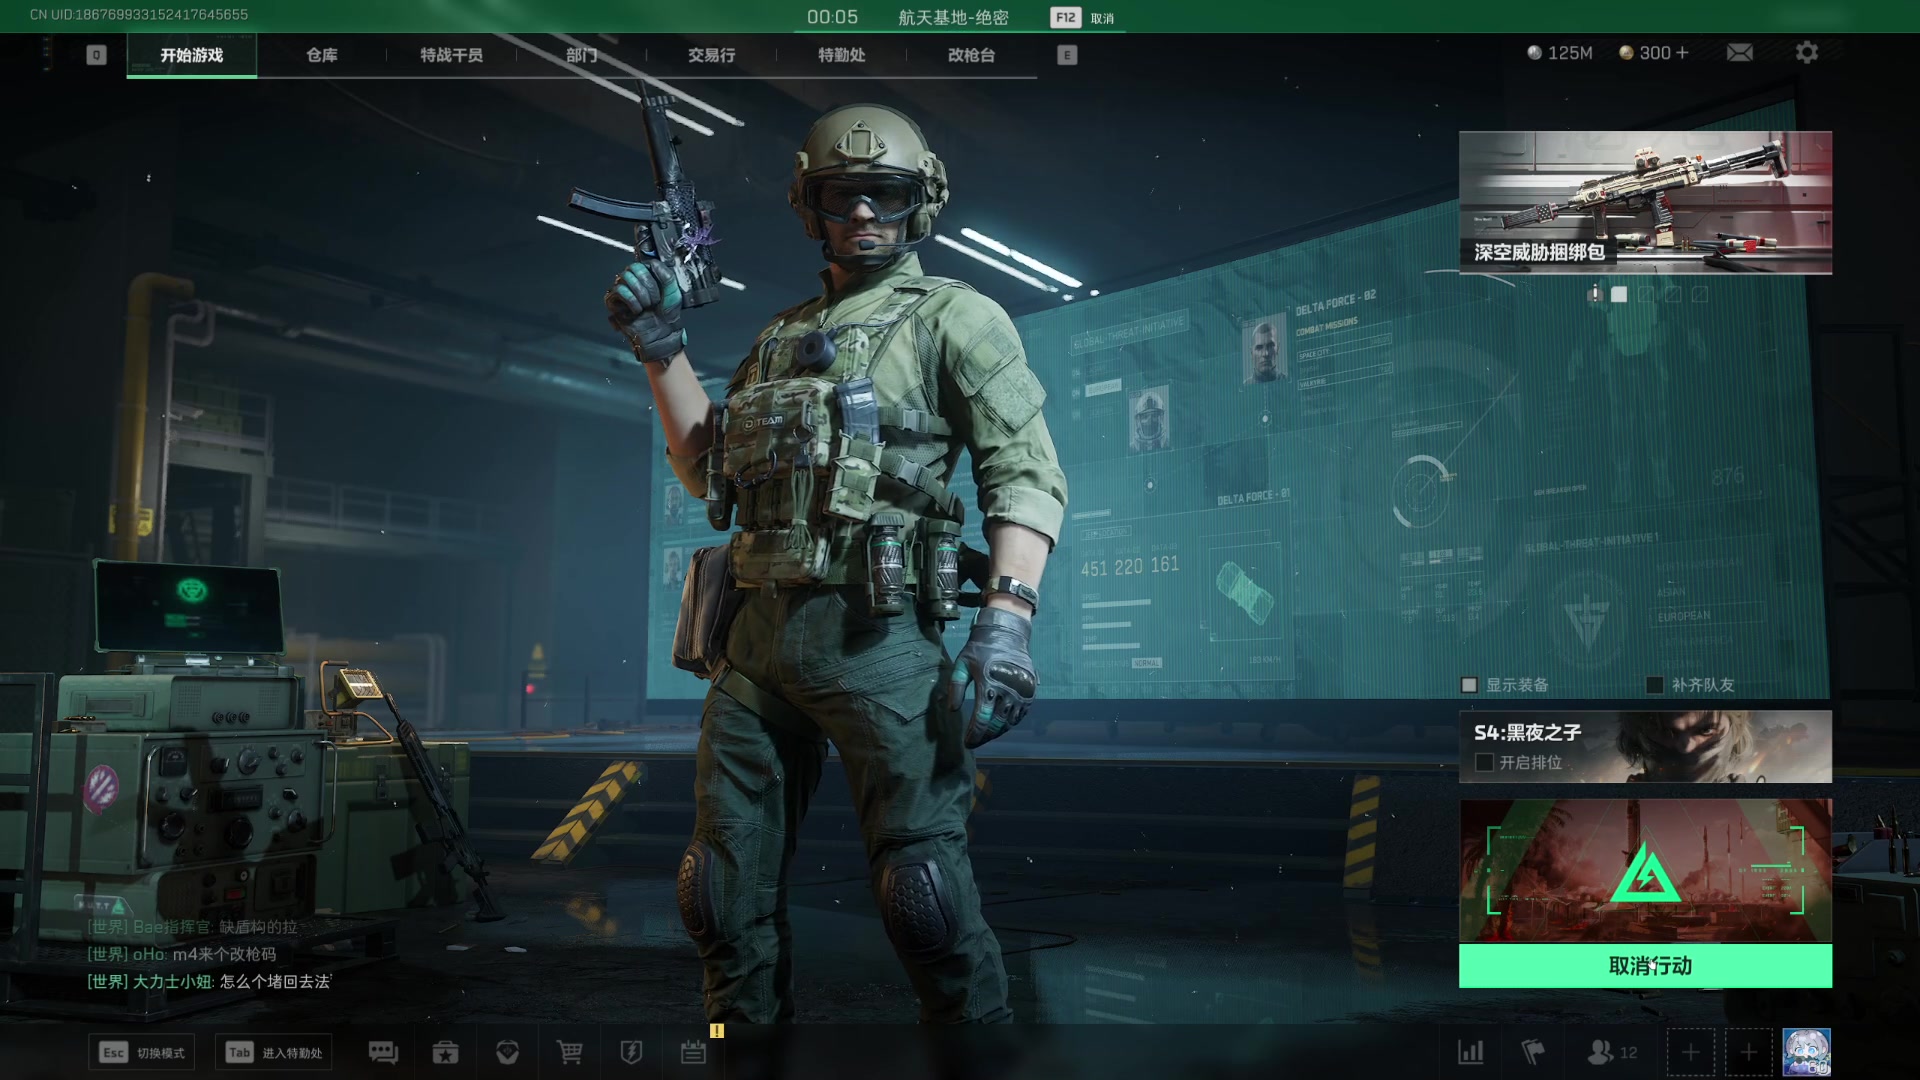Open the helmet badge icon in bottom bar
This screenshot has height=1080, width=1920.
(508, 1052)
